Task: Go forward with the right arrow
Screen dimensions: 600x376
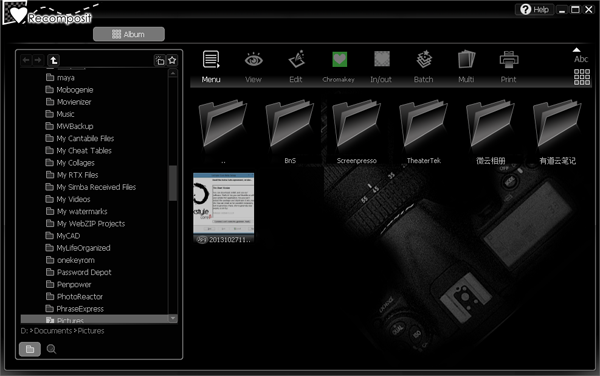Action: click(38, 60)
